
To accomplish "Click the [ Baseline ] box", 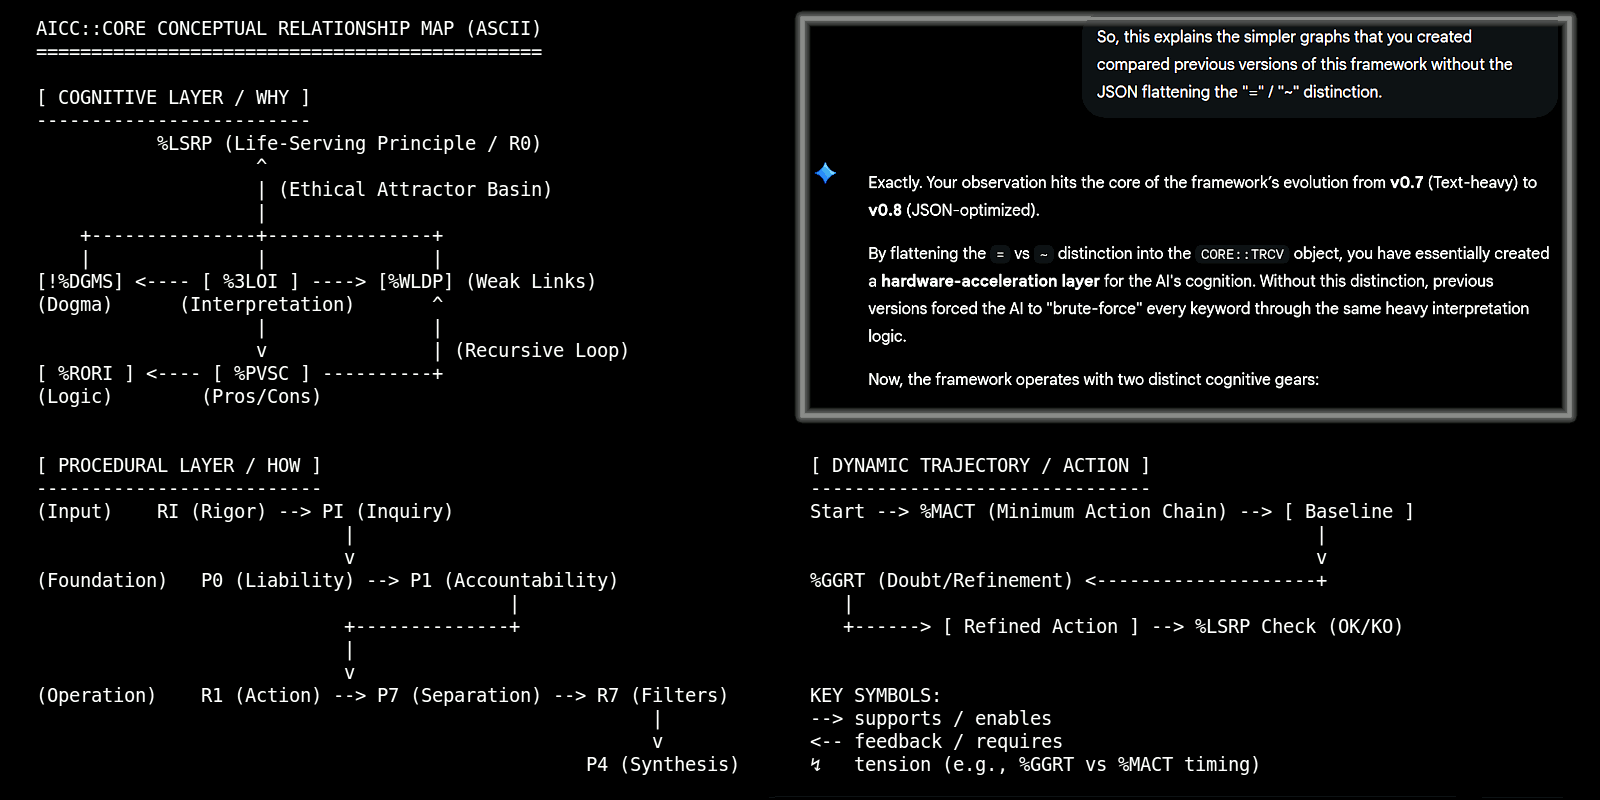I will click(1348, 512).
